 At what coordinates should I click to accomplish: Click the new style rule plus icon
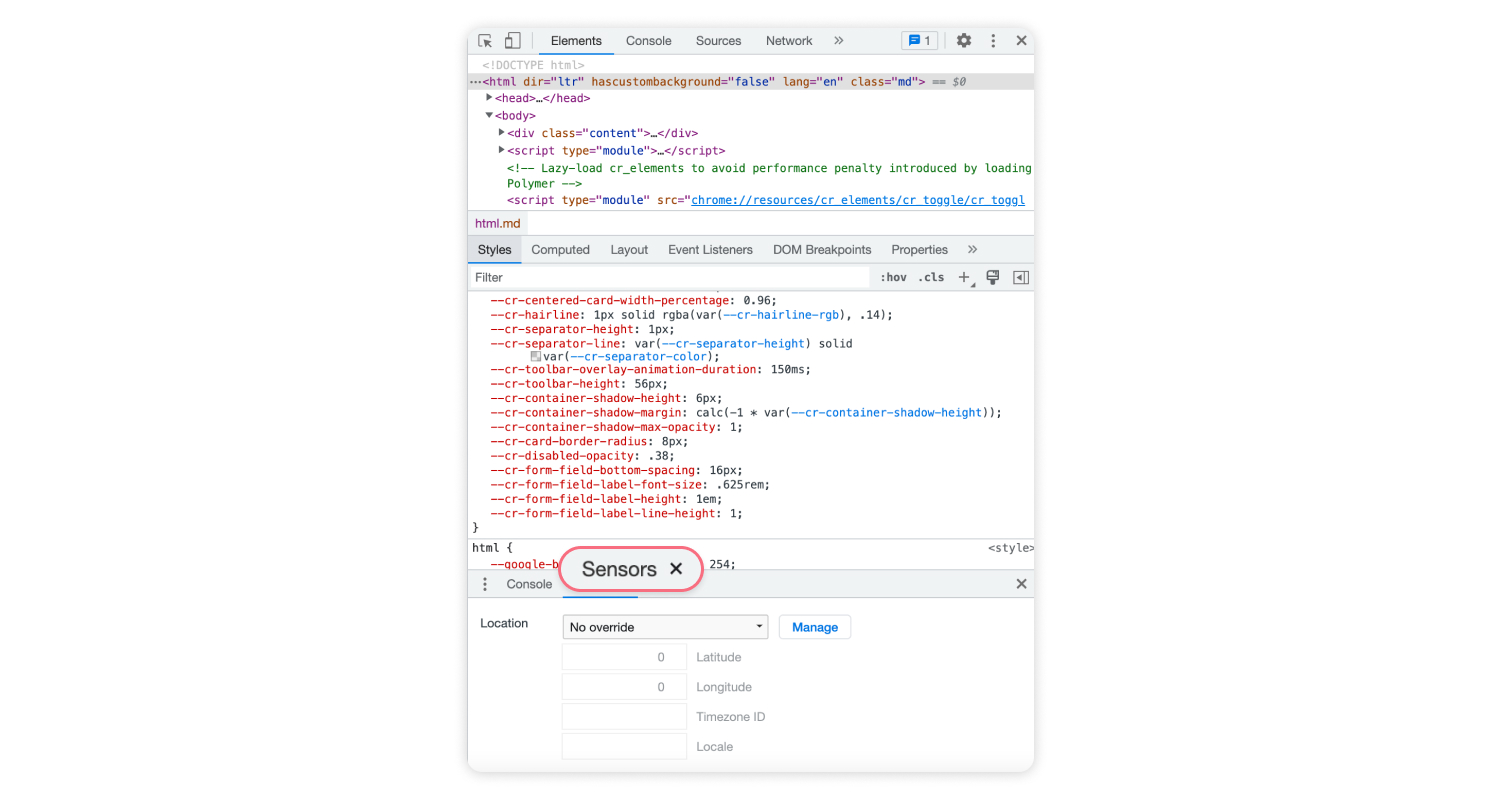[x=962, y=277]
